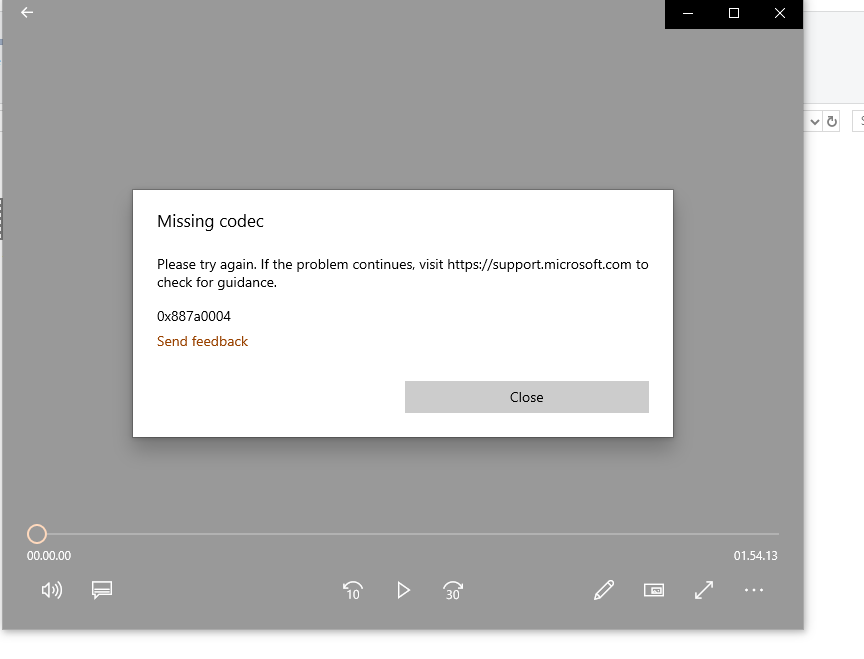Close the Missing codec dialog

527,397
